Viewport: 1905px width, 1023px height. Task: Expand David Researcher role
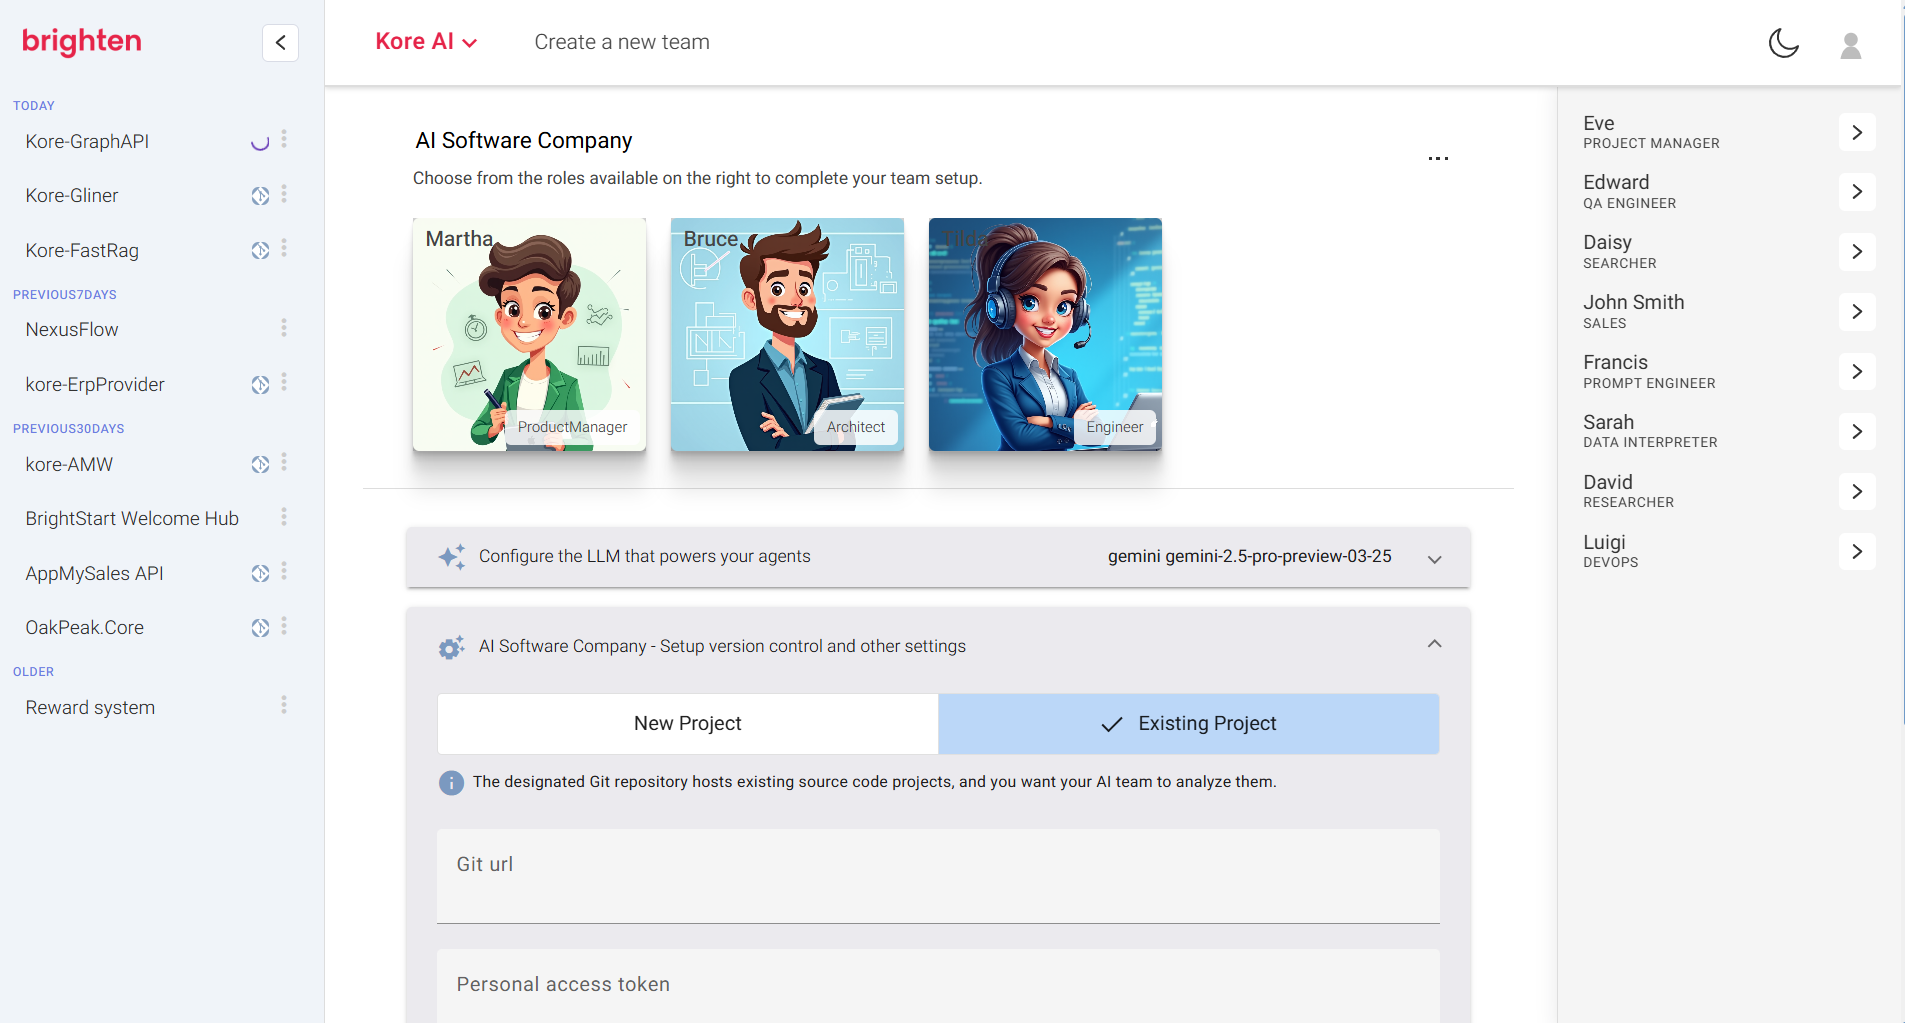[1856, 492]
